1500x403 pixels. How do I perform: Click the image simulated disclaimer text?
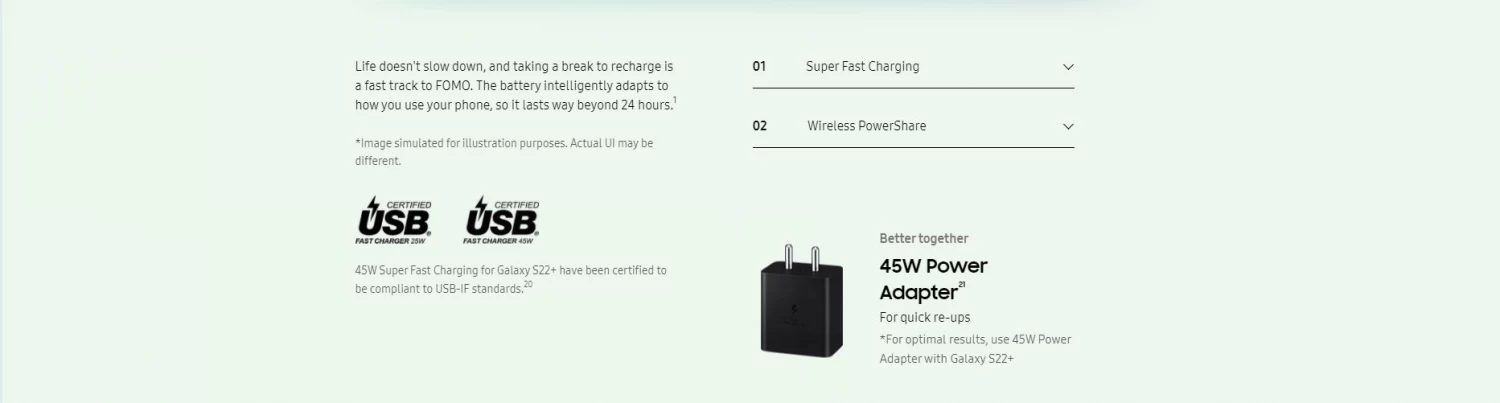click(x=504, y=152)
